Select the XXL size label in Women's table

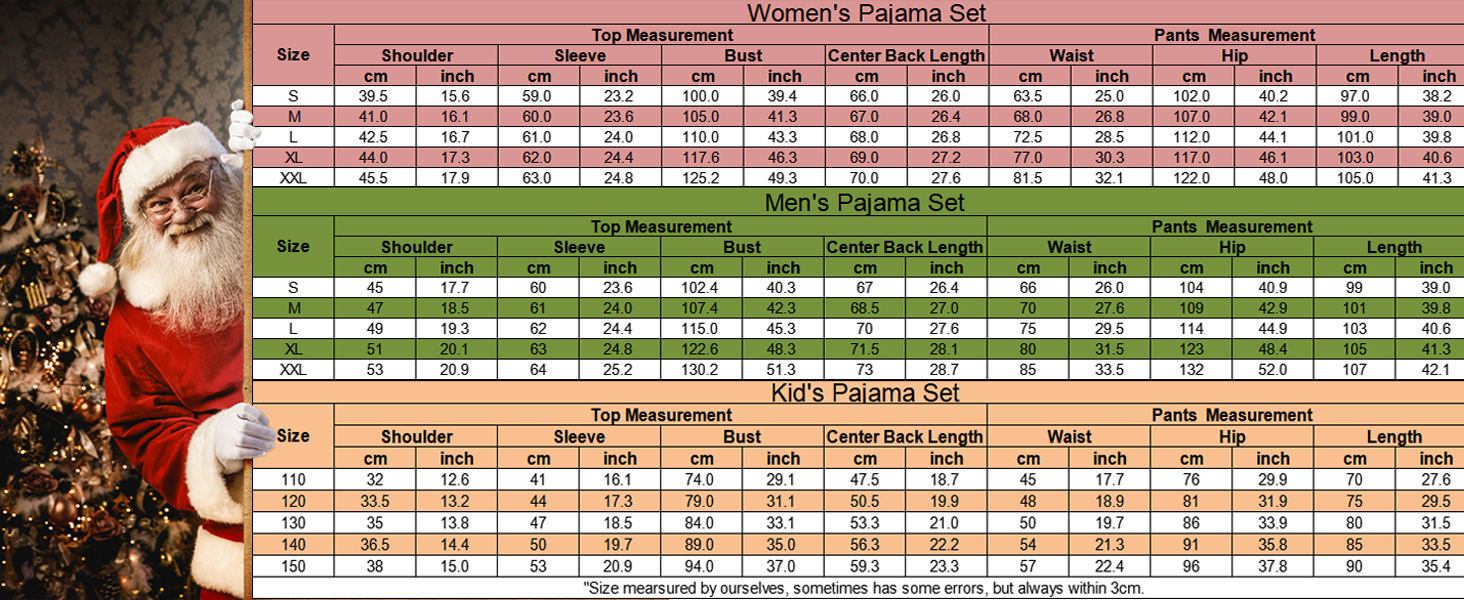coord(293,178)
